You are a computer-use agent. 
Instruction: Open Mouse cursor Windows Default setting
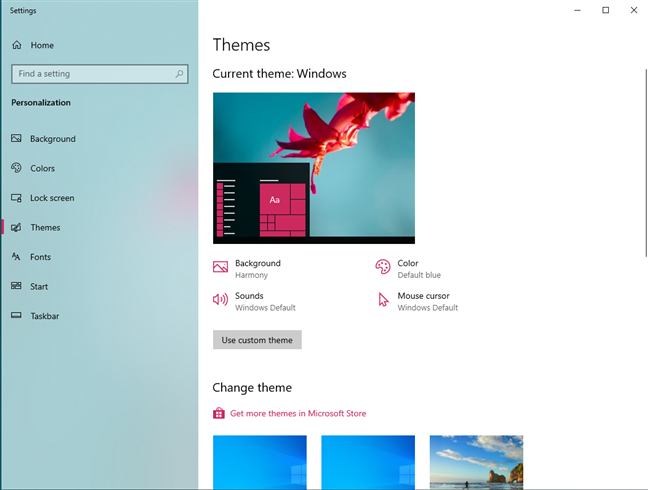coord(418,301)
